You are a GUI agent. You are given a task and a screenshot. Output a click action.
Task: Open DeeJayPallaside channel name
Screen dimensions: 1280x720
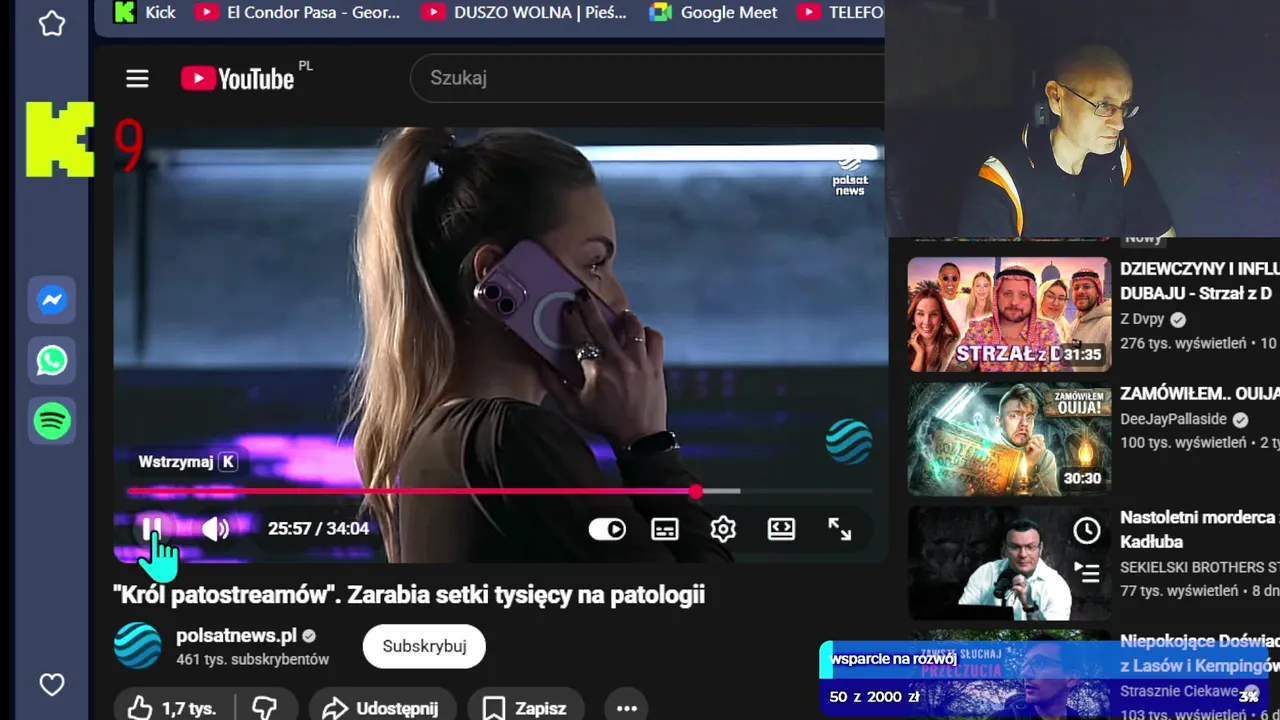click(1173, 419)
